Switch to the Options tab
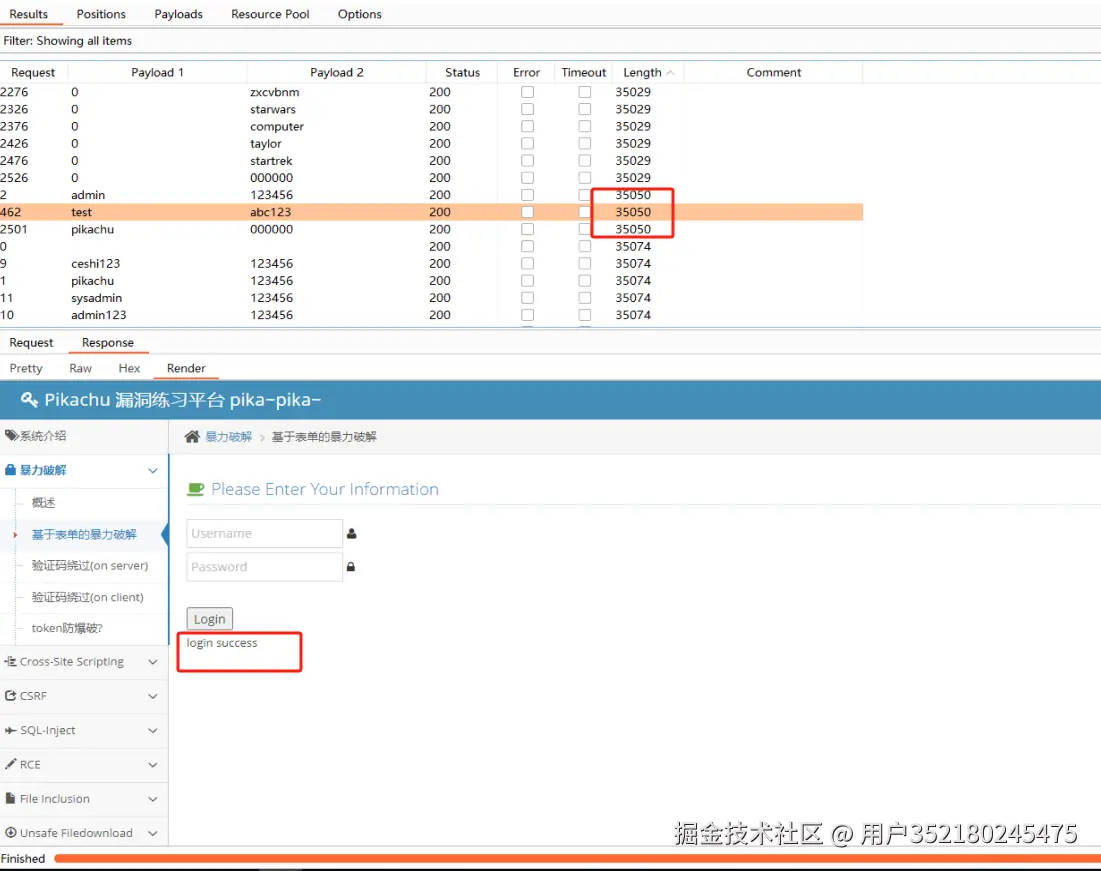 360,14
